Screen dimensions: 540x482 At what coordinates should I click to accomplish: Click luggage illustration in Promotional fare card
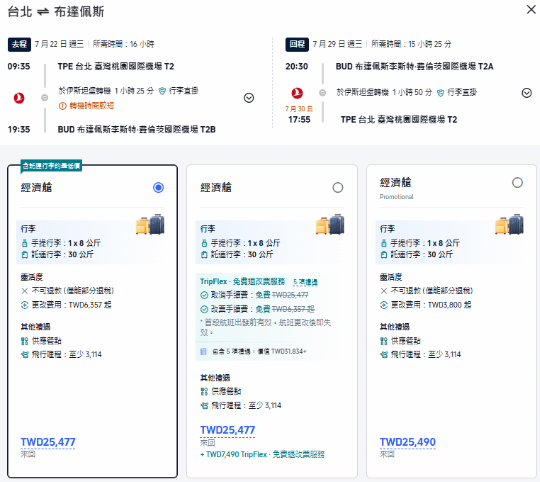coord(509,224)
